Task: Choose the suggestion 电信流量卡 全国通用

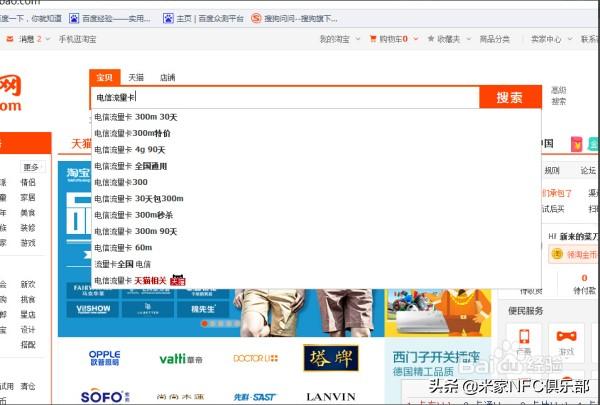Action: (x=316, y=166)
